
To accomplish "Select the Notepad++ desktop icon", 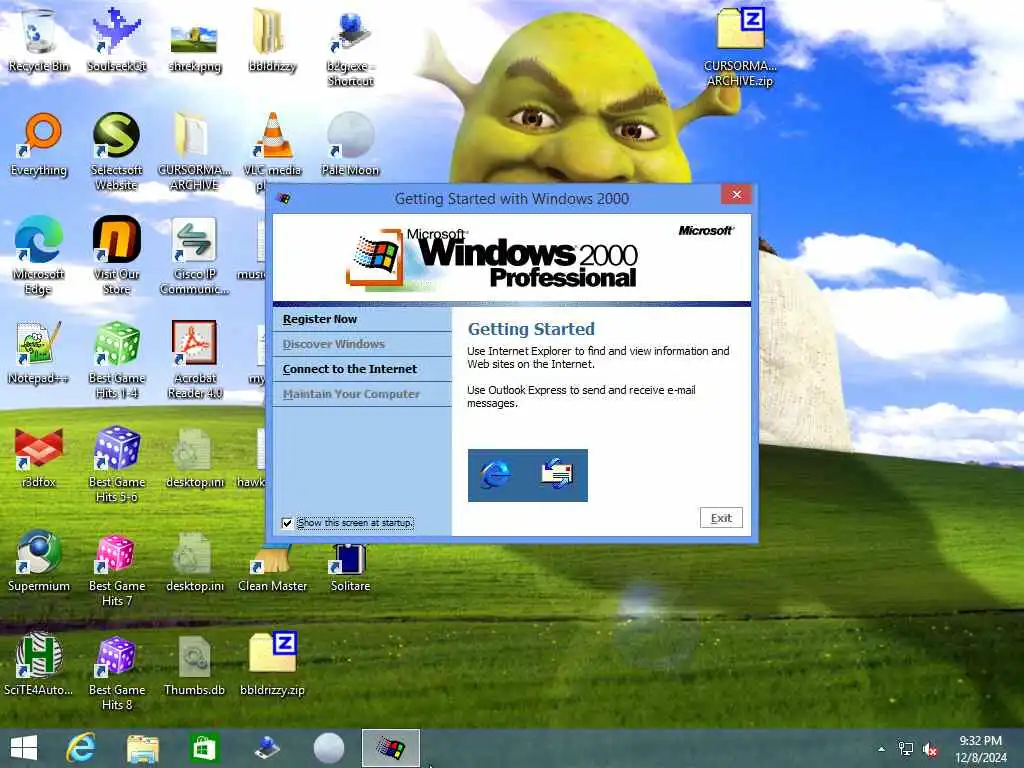I will coord(39,353).
